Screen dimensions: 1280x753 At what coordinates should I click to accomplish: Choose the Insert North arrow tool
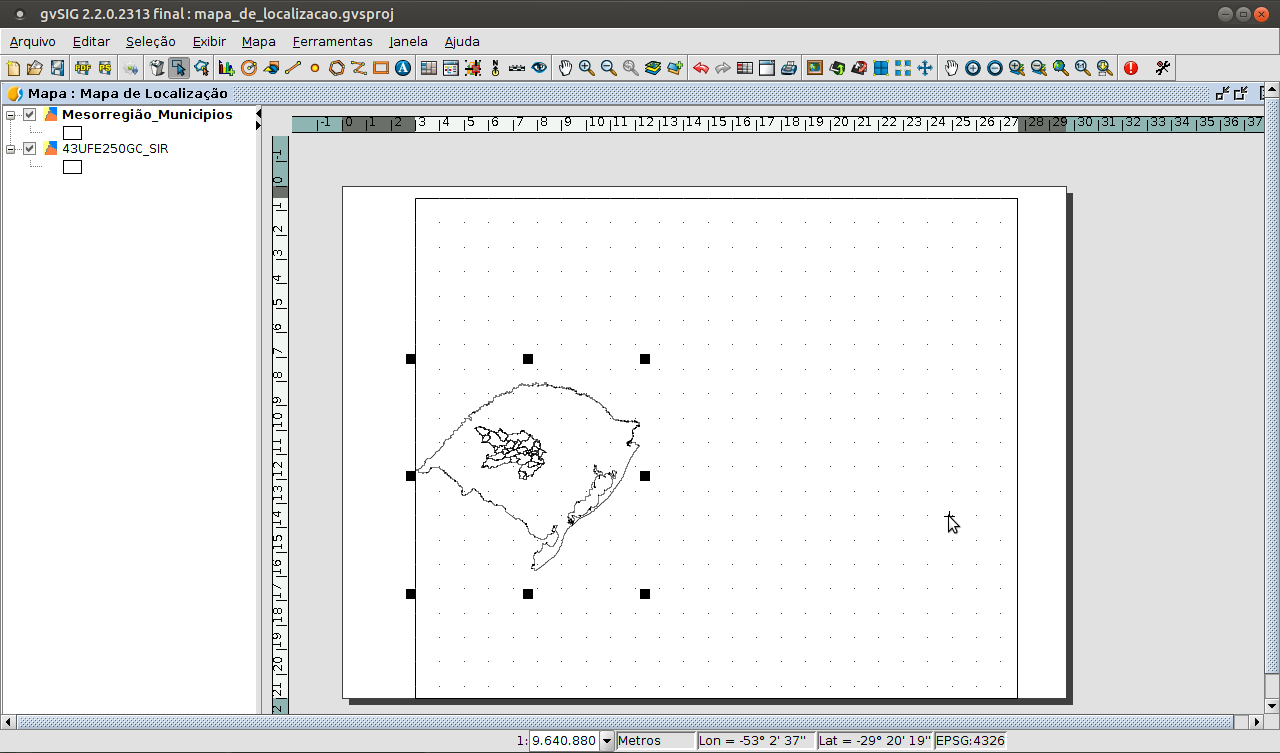pyautogui.click(x=495, y=68)
